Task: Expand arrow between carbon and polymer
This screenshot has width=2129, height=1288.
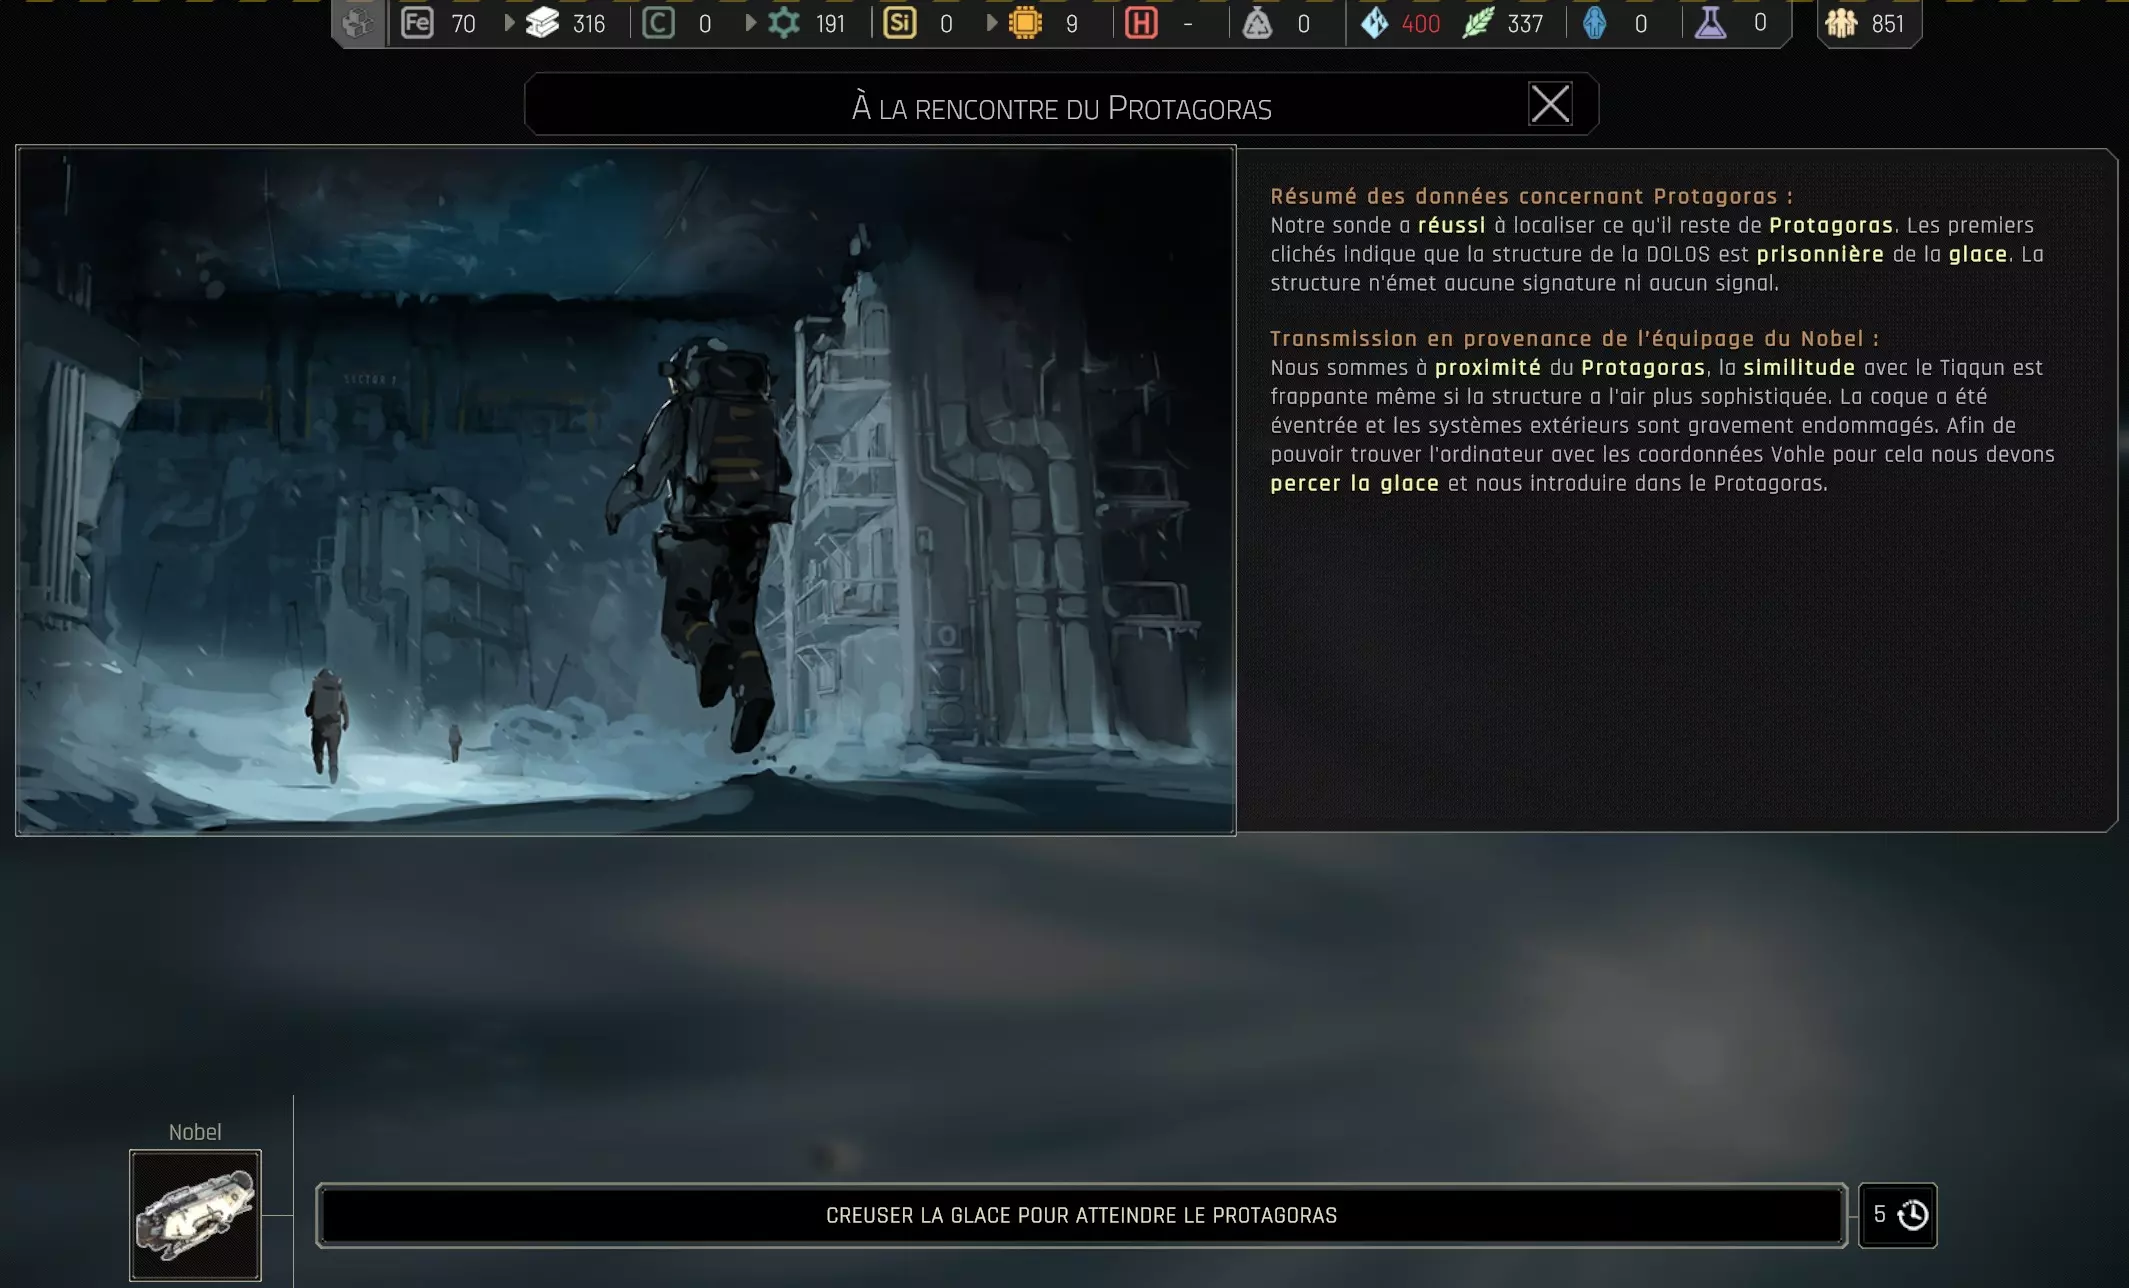Action: coord(750,23)
